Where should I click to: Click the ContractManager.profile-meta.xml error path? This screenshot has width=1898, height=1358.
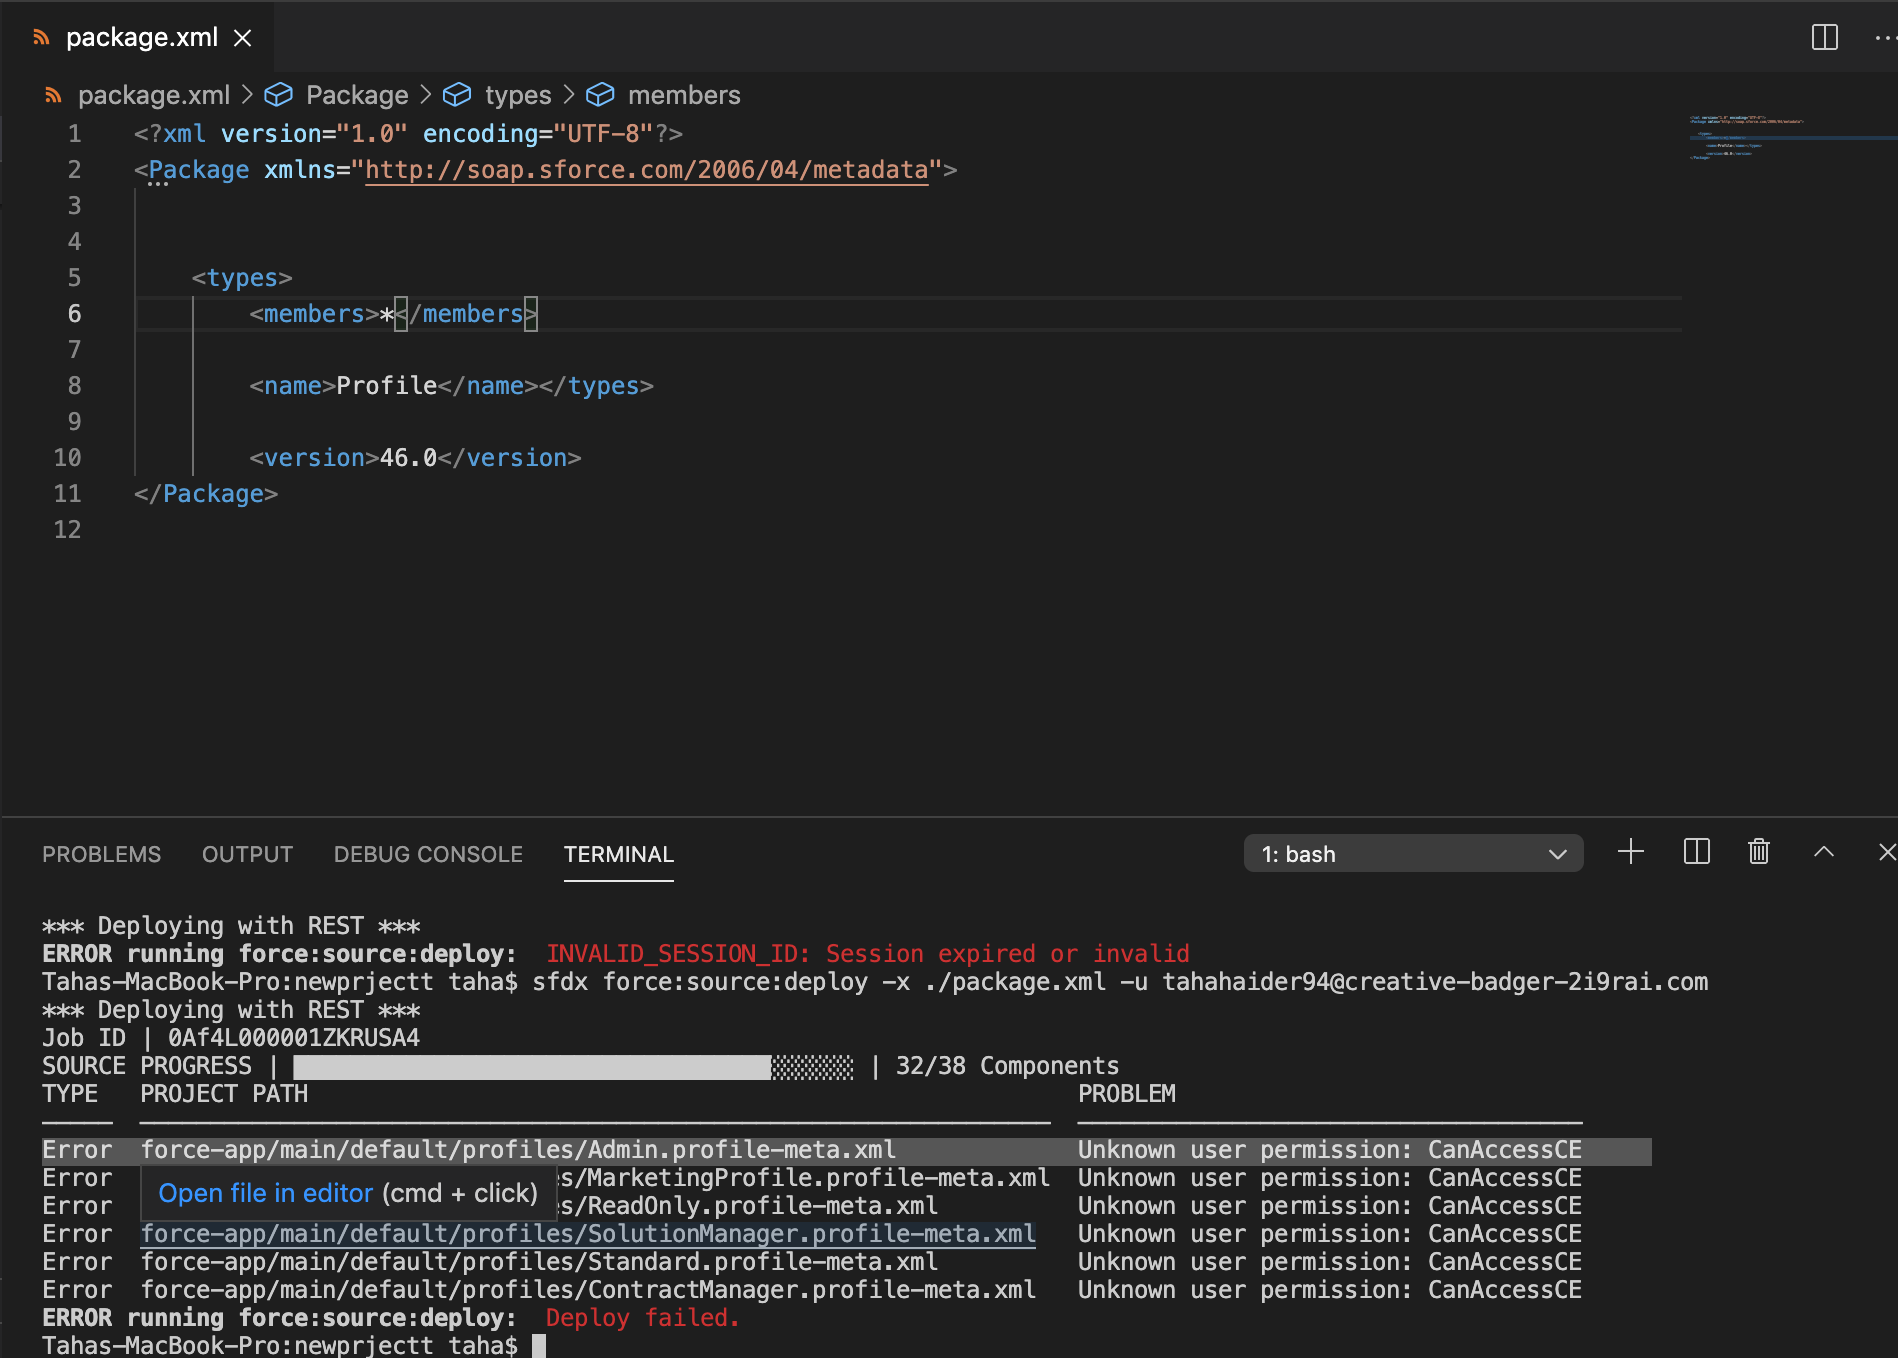tap(588, 1290)
